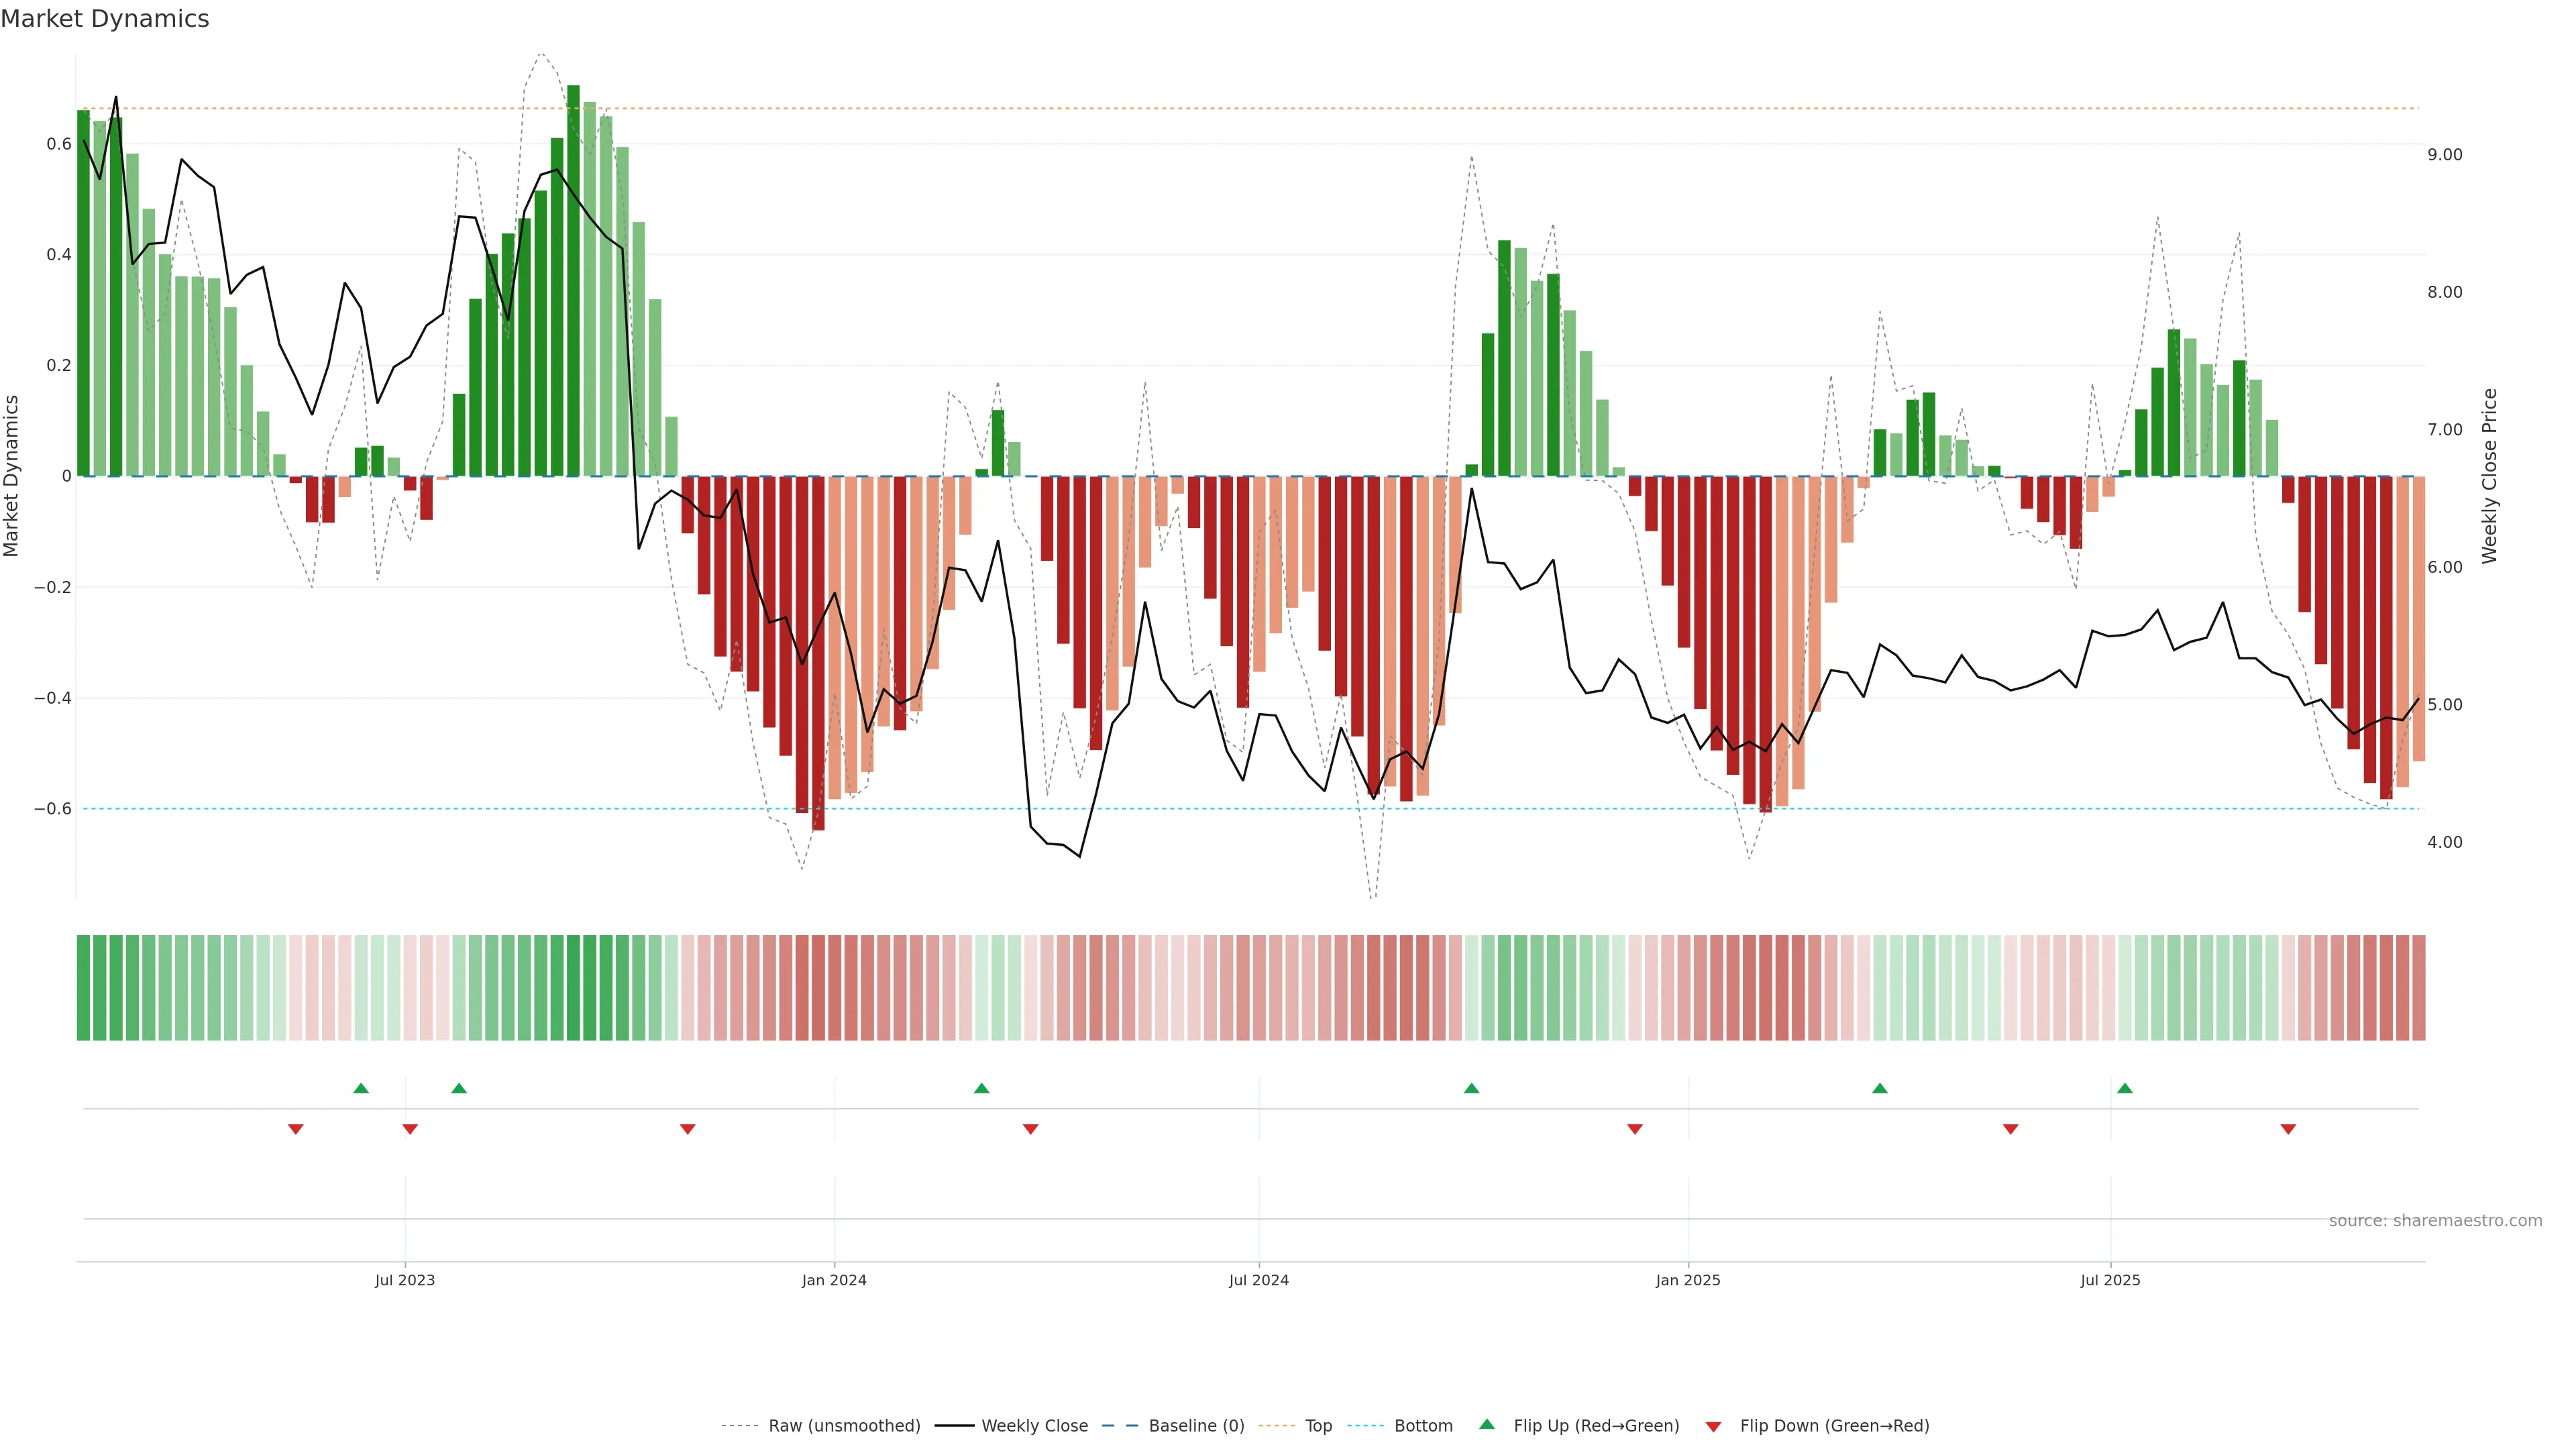Click the darkest green heatmap cell at far left

[x=83, y=987]
